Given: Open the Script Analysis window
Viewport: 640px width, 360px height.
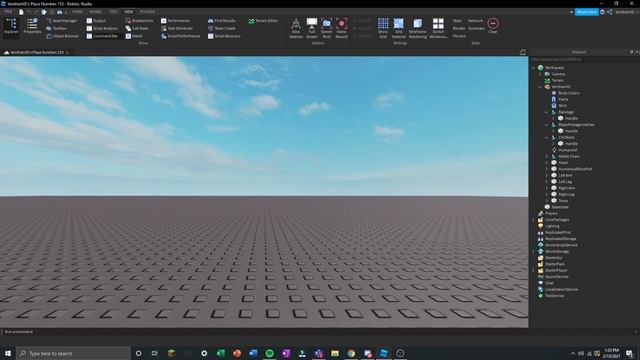Looking at the screenshot, I should [x=102, y=28].
